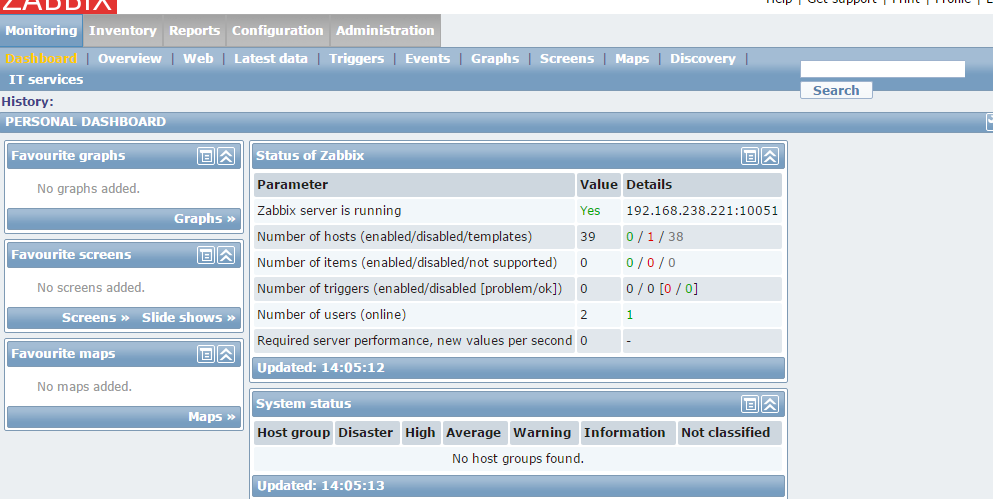
Task: Open menu icon of Favourite graphs widget
Action: coord(206,156)
